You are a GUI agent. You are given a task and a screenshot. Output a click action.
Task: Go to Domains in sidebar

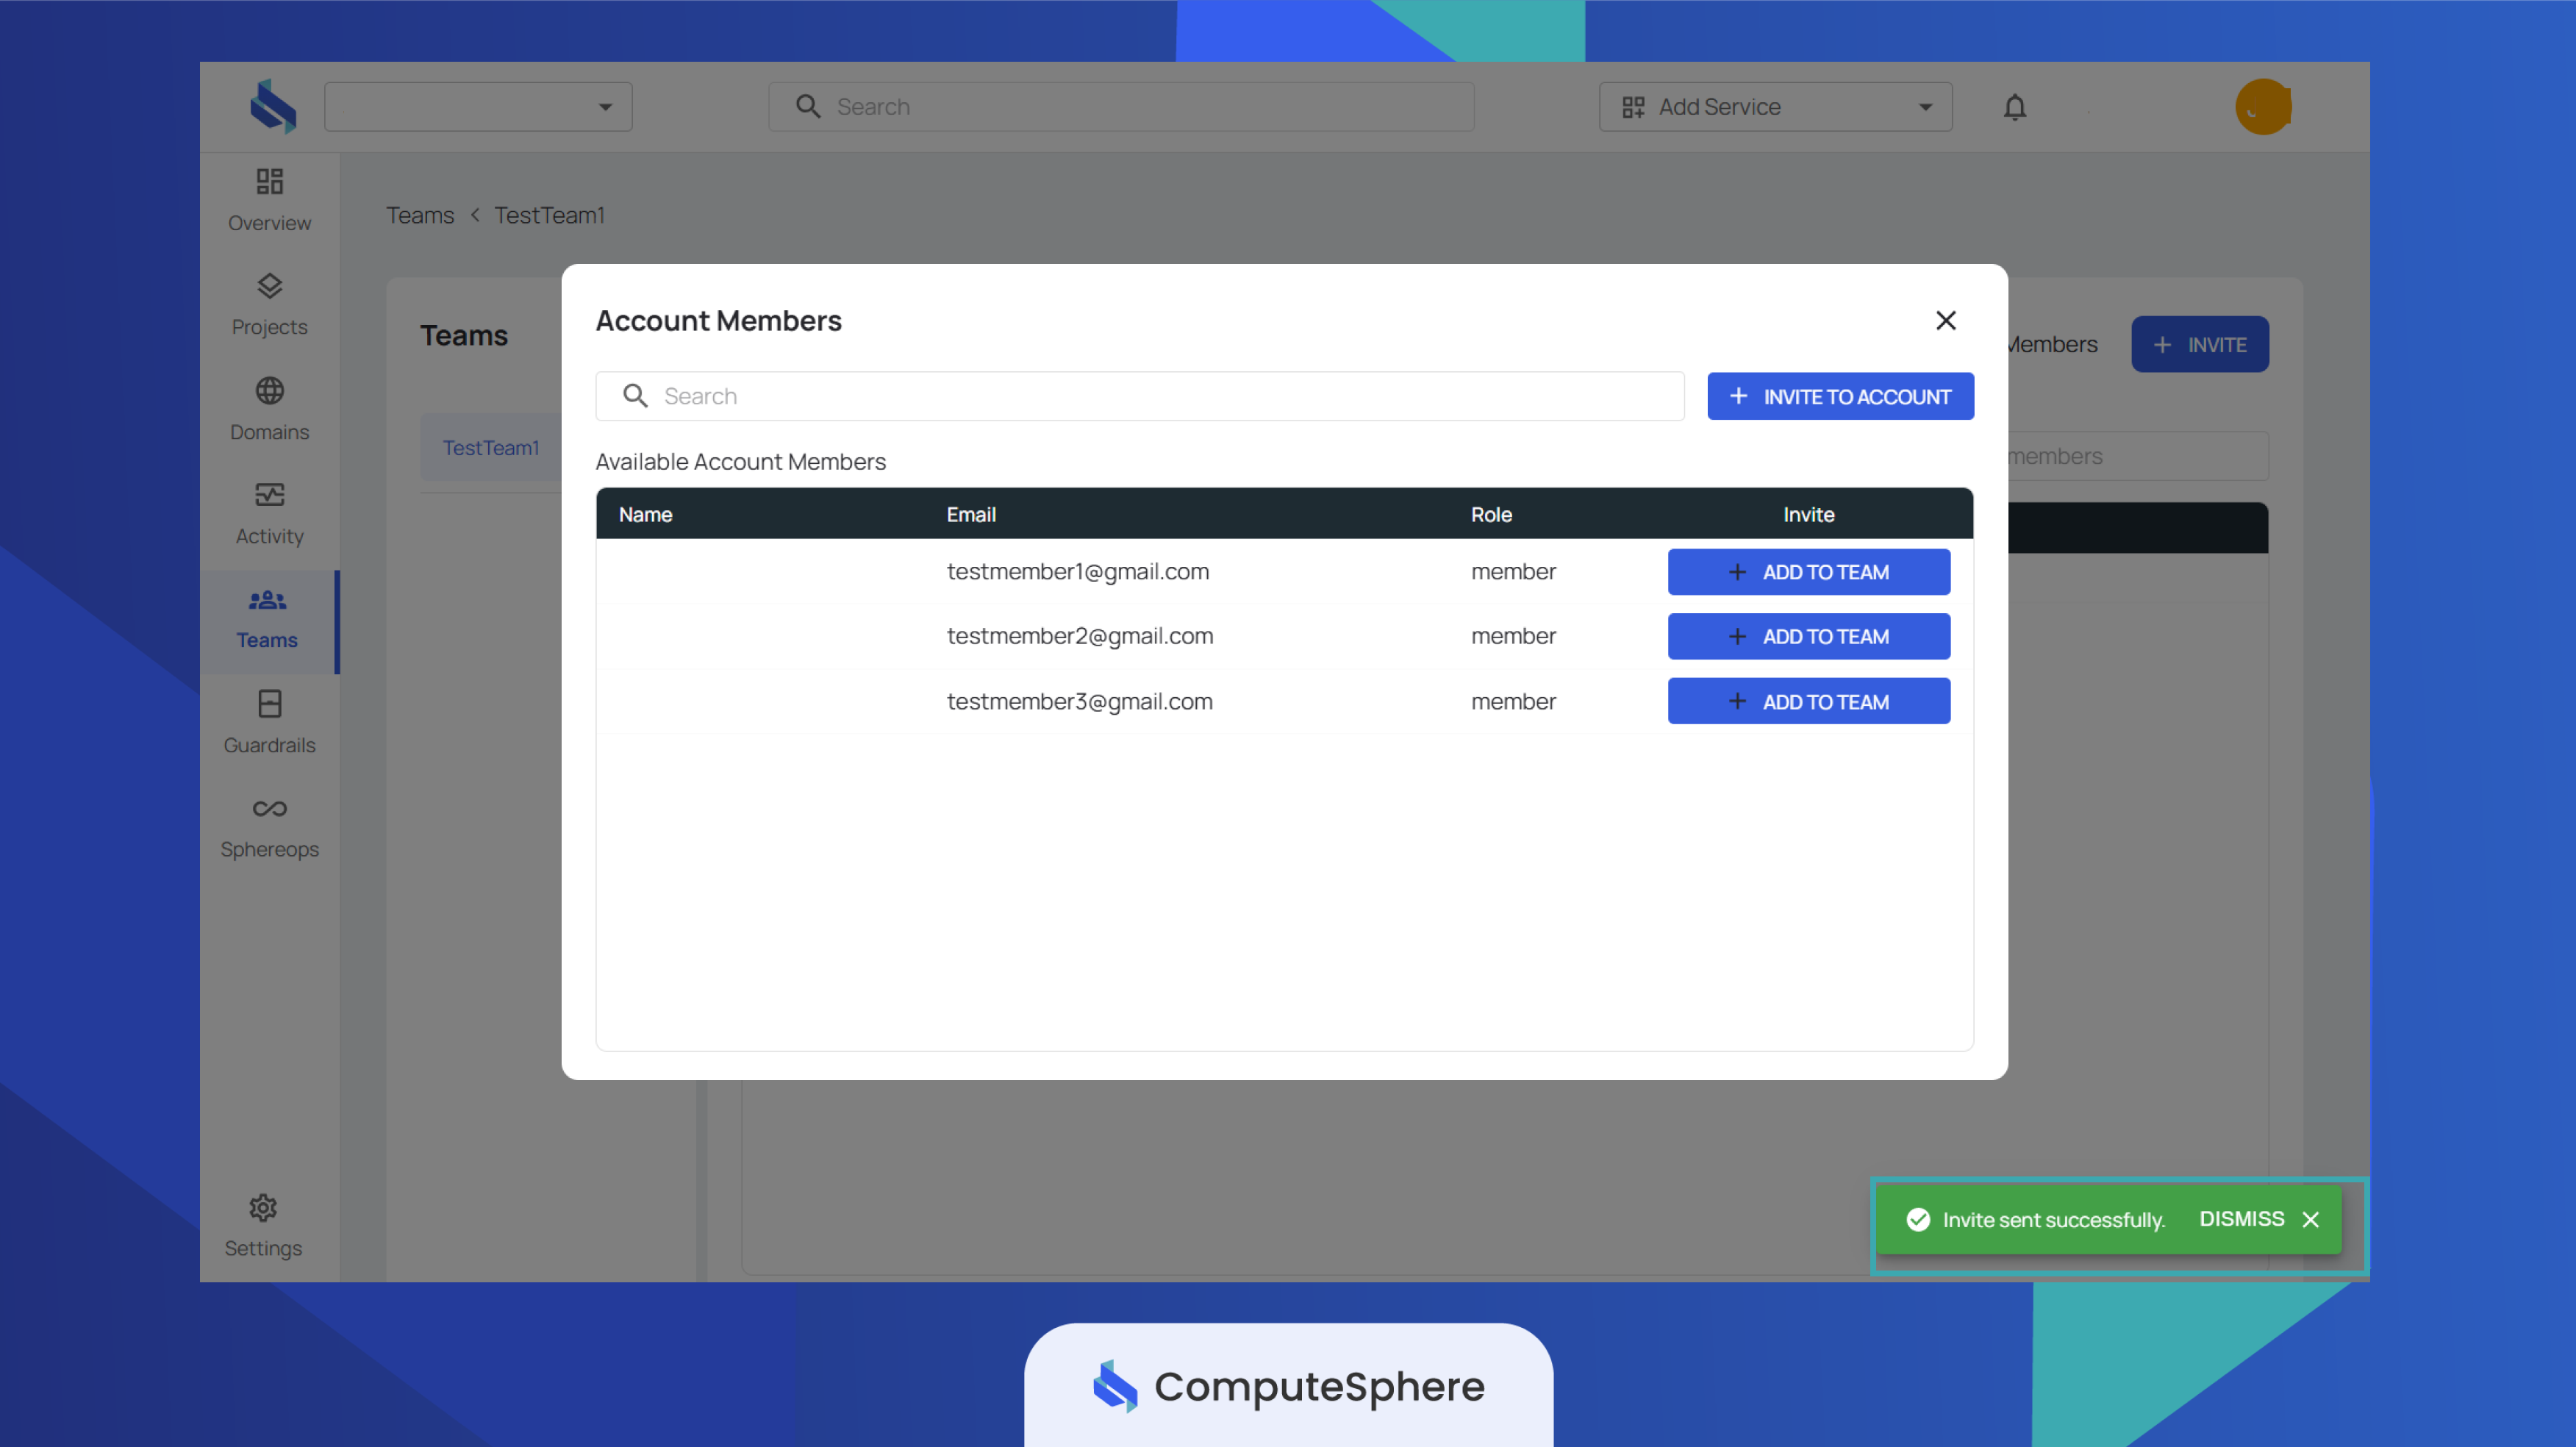269,410
